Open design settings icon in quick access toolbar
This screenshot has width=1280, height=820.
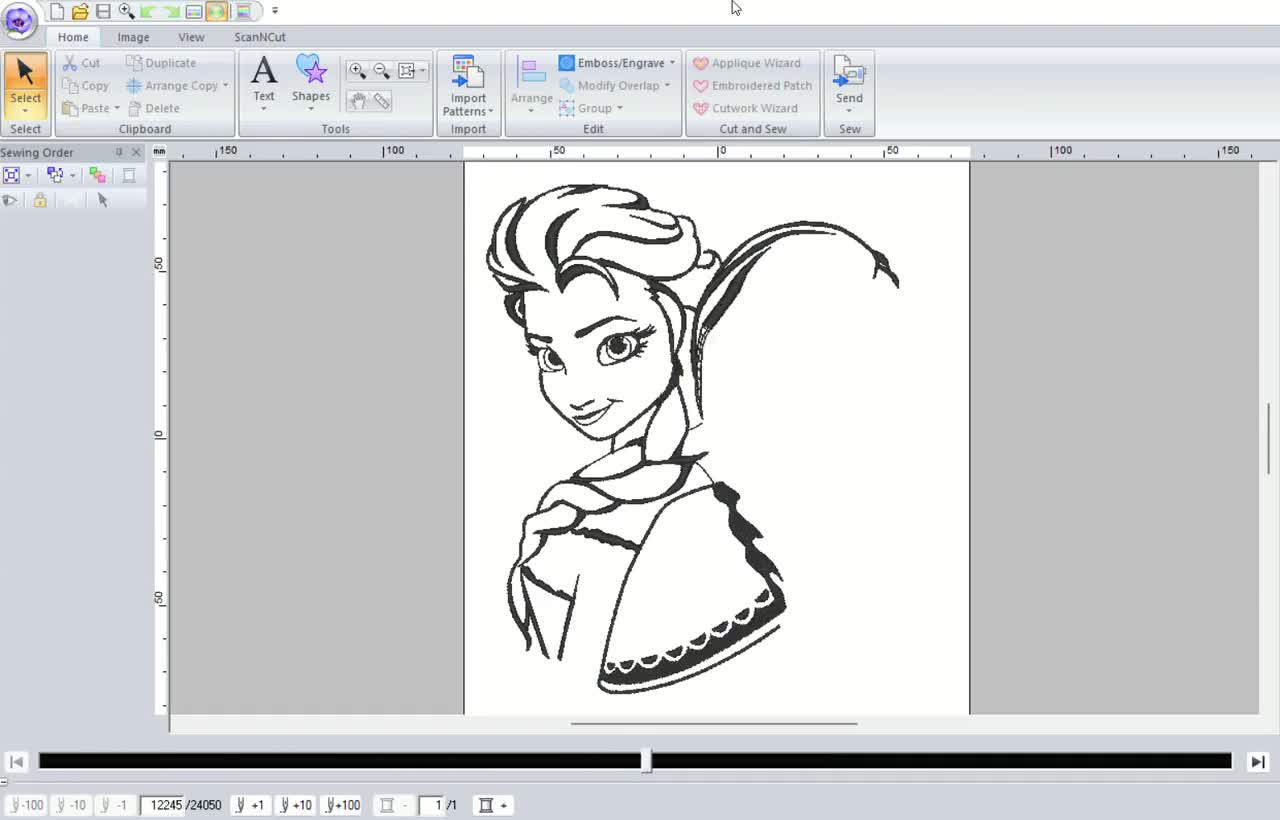click(x=194, y=12)
